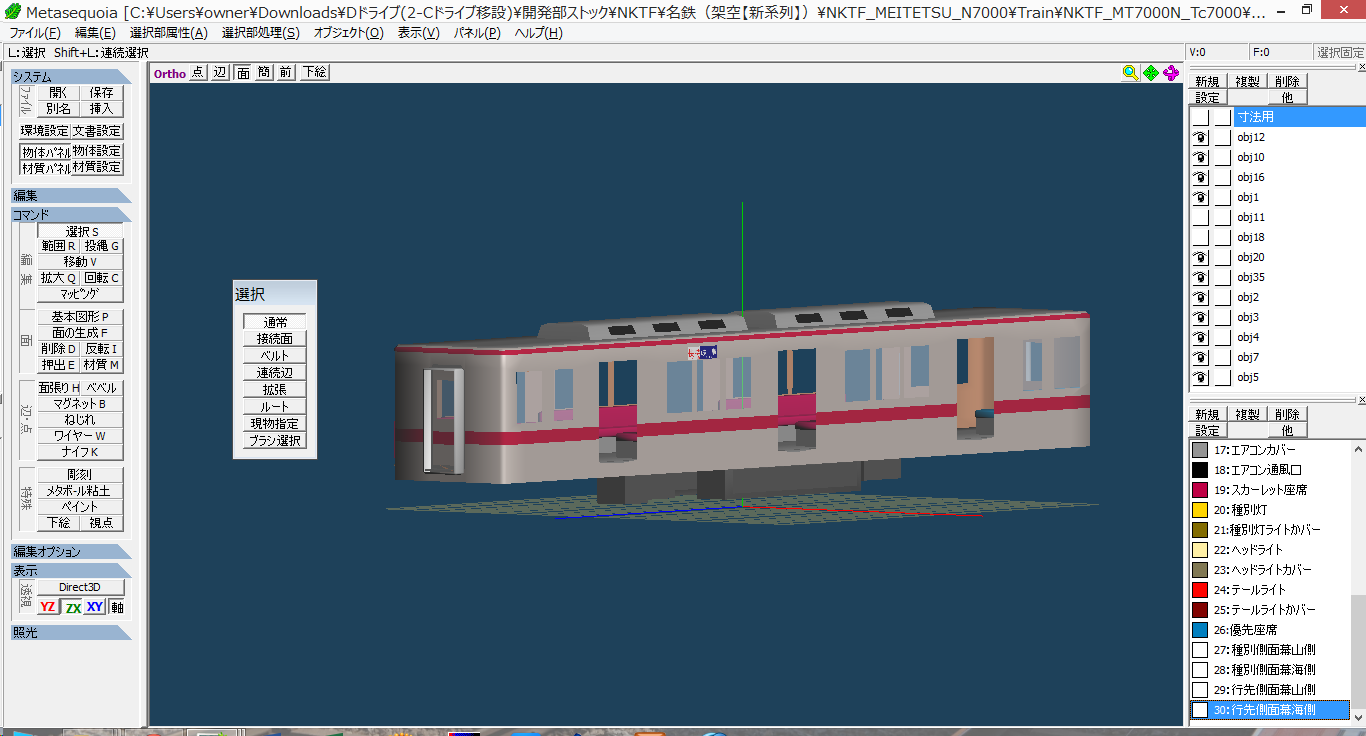Collapse the 表示 panel header
This screenshot has width=1366, height=736.
(71, 571)
